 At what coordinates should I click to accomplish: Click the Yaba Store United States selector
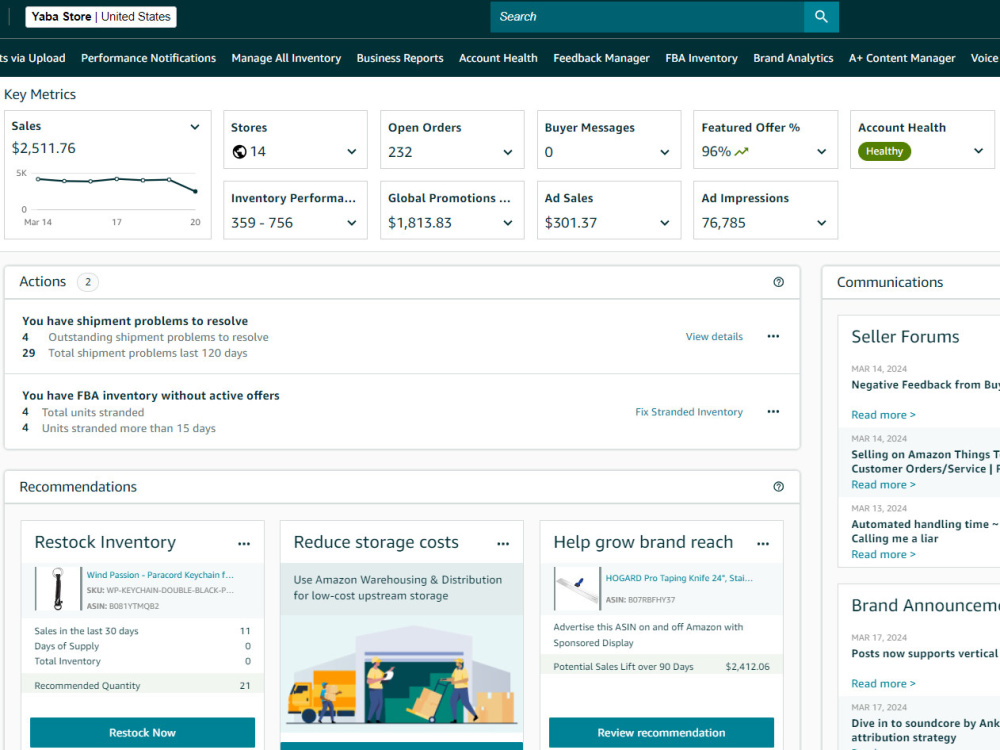pos(101,17)
